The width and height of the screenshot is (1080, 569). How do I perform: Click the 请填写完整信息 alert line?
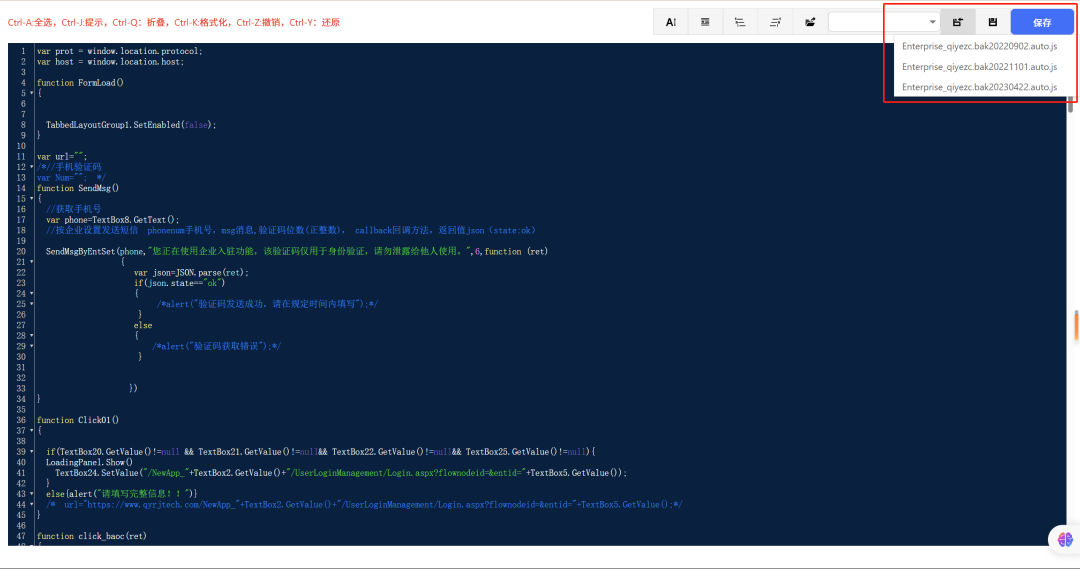click(122, 494)
